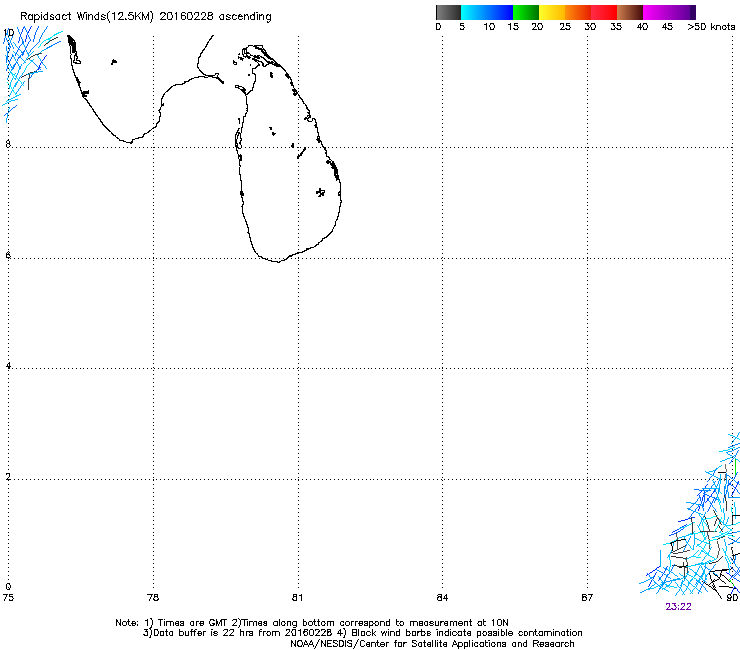
Task: Click the '45' color scale label
Action: (x=667, y=27)
